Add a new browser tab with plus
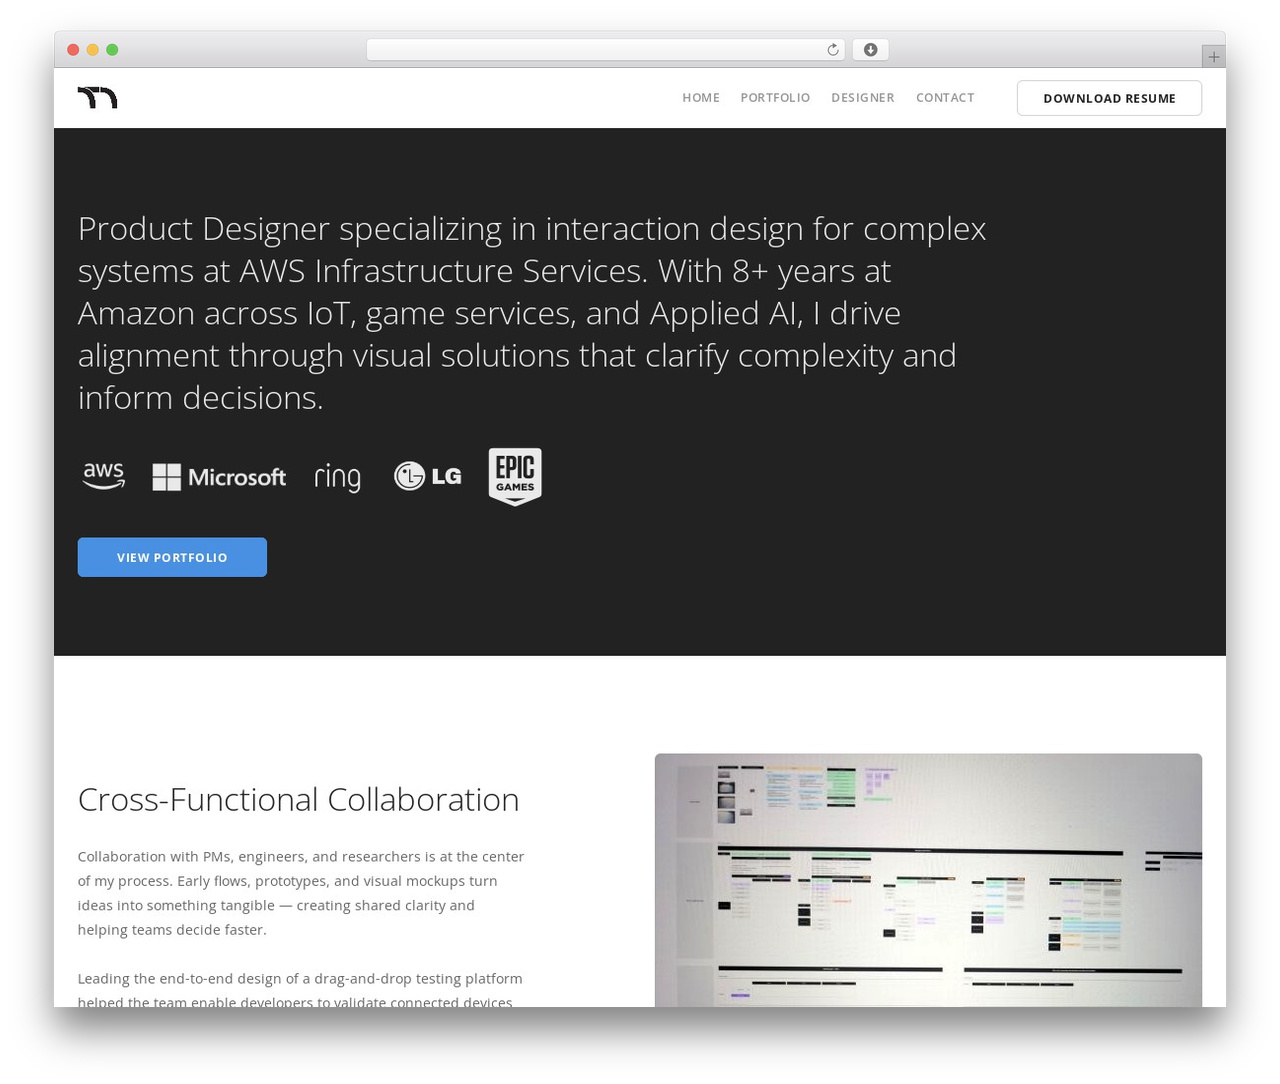The image size is (1280, 1084). pyautogui.click(x=1213, y=57)
